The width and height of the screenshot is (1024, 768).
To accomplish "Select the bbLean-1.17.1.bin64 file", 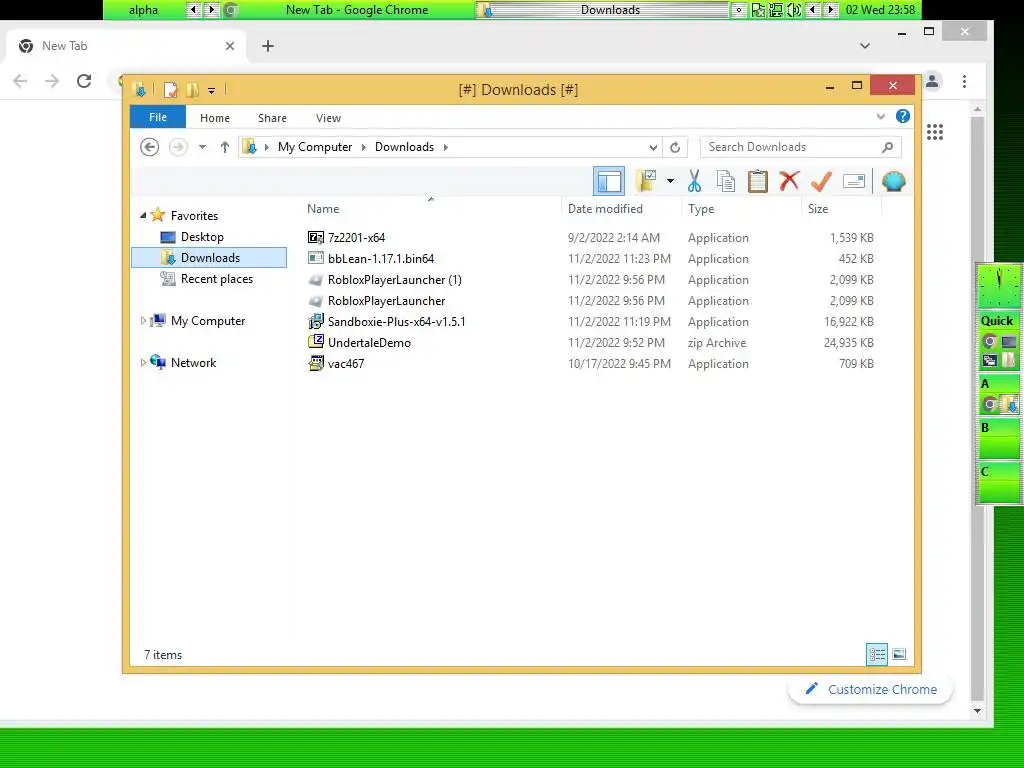I will click(381, 259).
